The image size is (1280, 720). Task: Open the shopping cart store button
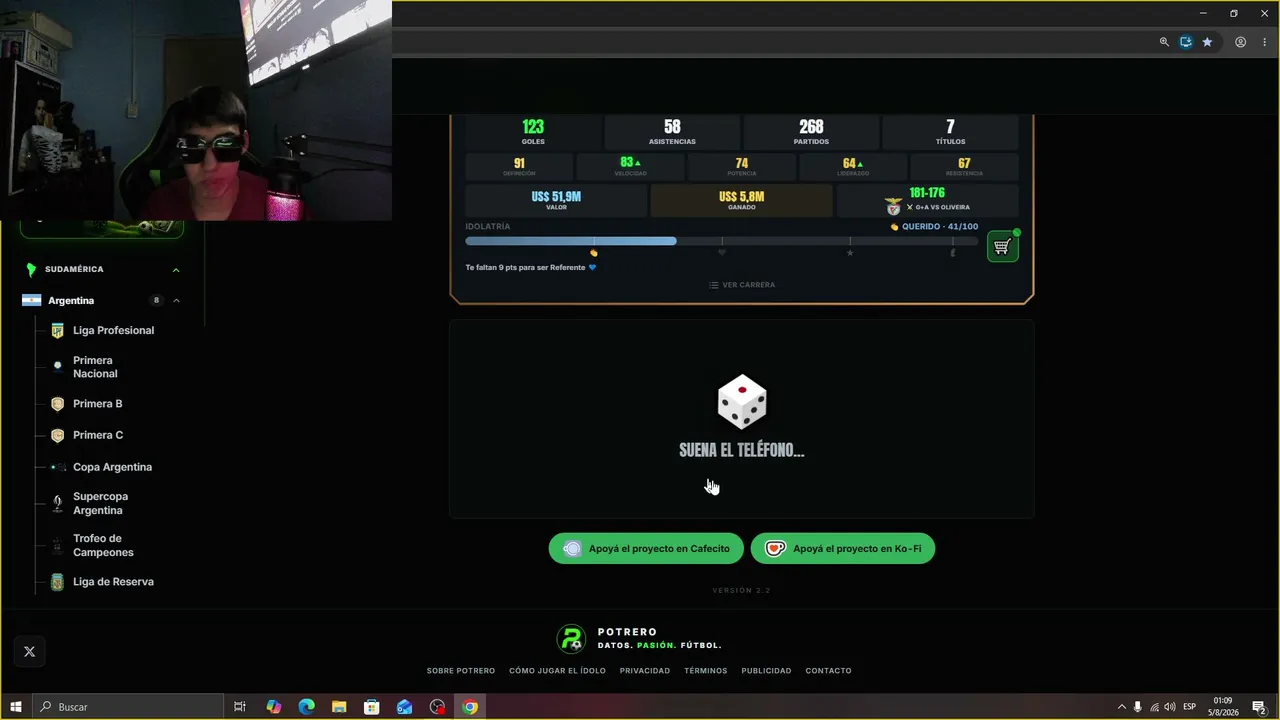tap(1002, 247)
